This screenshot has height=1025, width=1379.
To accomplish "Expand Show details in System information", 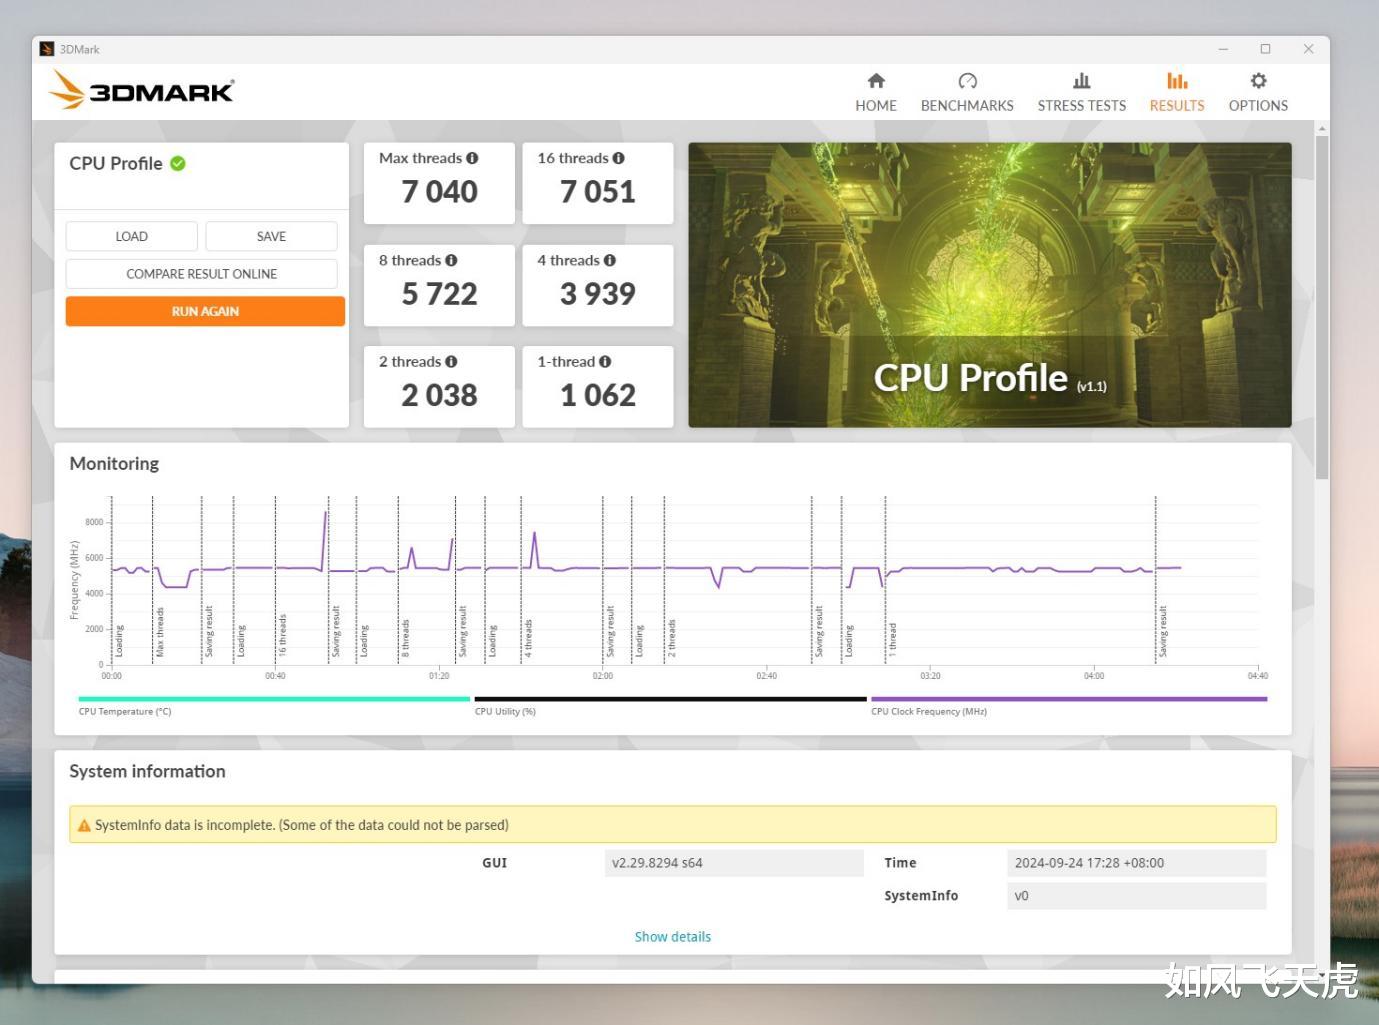I will click(x=672, y=936).
